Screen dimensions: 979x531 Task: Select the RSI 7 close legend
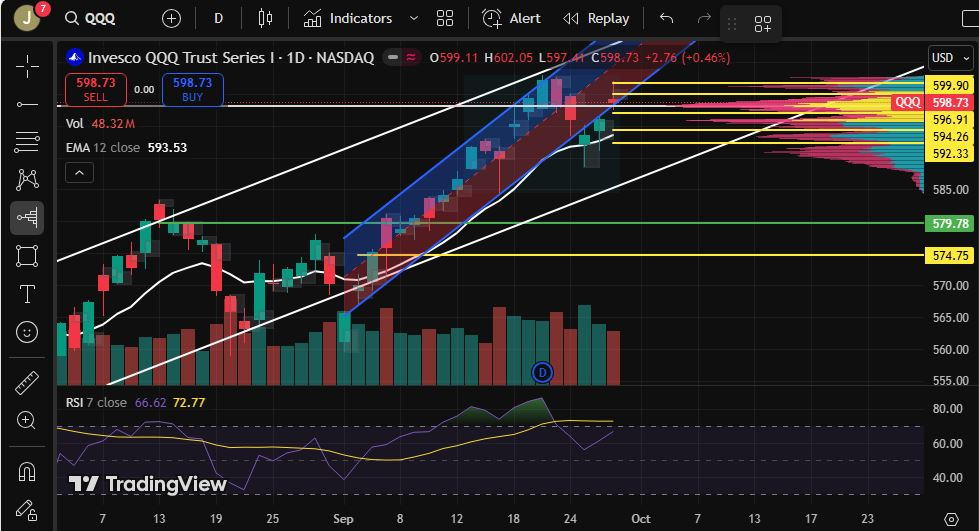pyautogui.click(x=135, y=402)
